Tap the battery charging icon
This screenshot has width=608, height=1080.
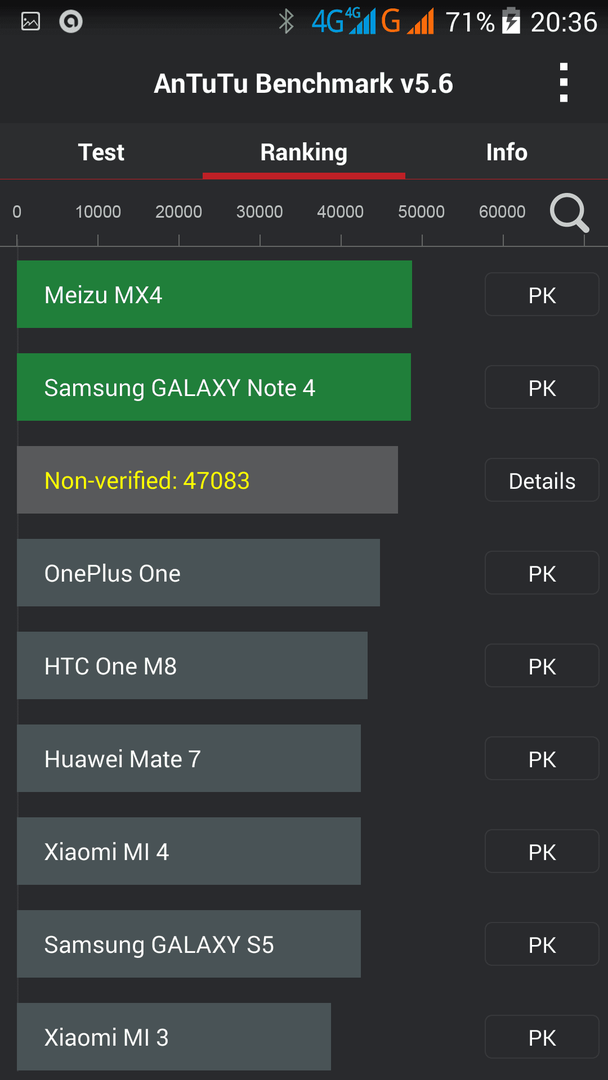(510, 22)
